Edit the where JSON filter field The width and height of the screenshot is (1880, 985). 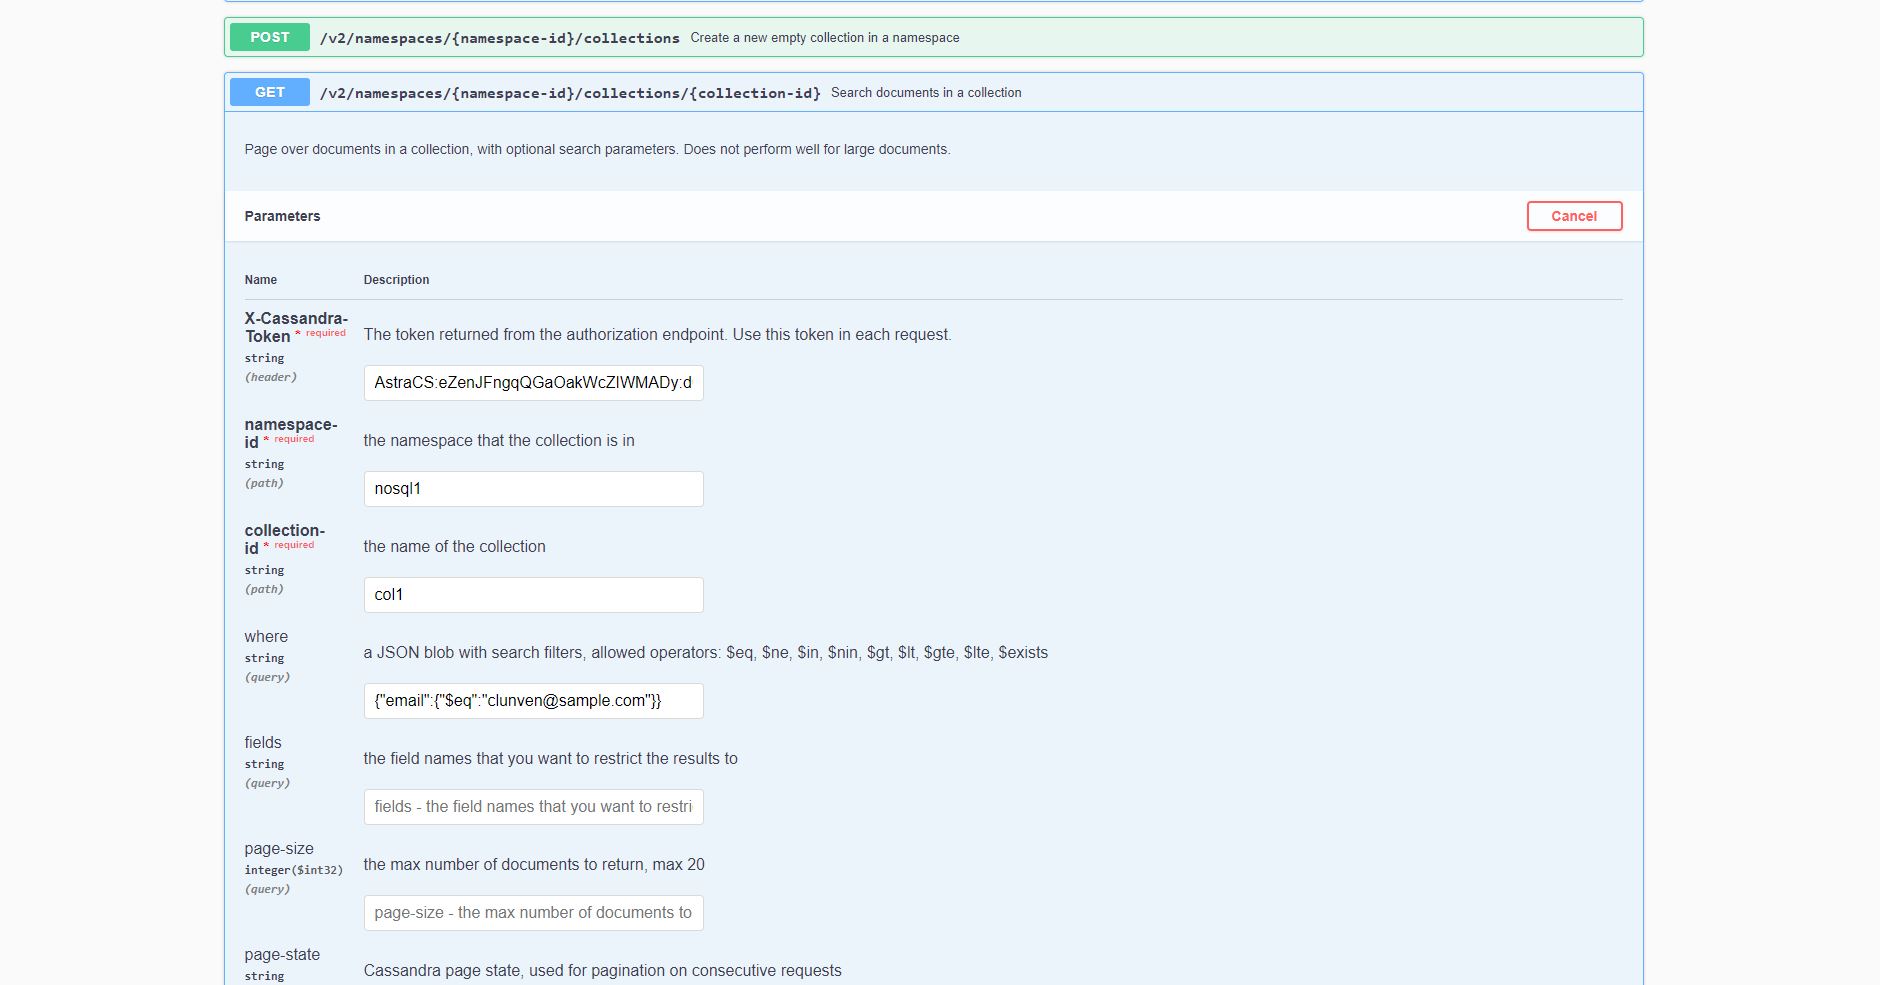click(533, 701)
